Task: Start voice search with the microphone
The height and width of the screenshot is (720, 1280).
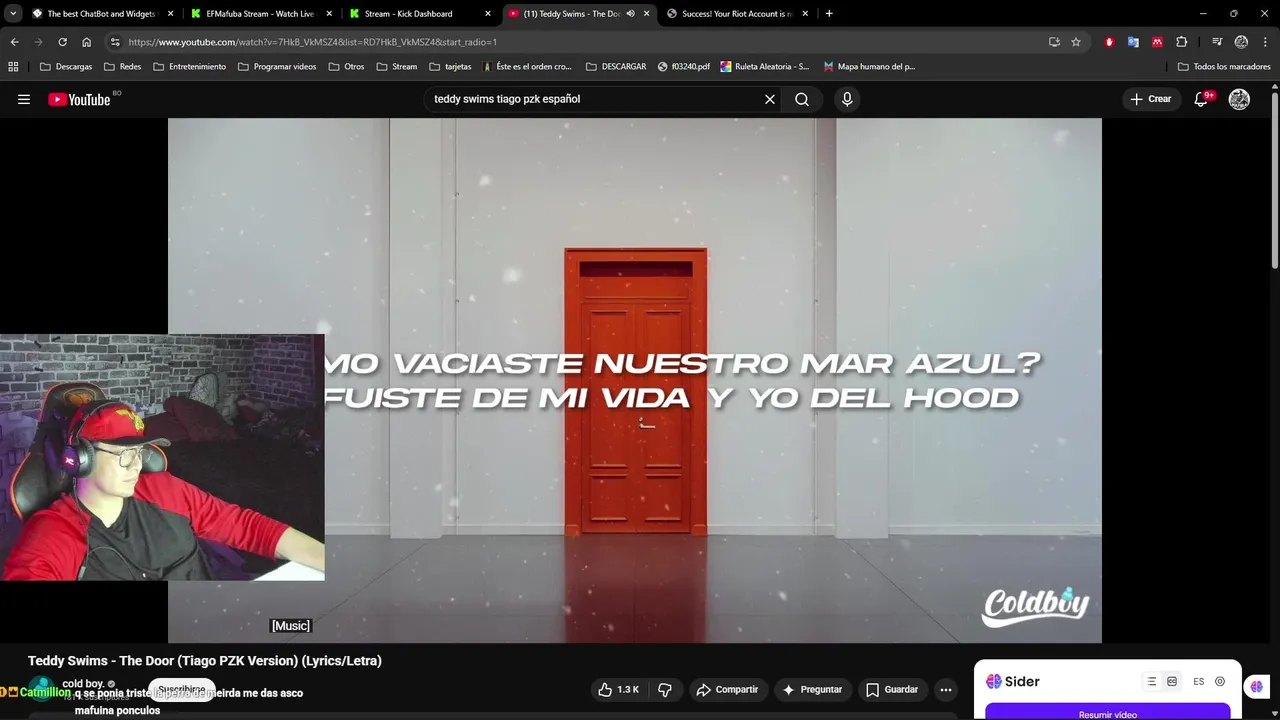Action: click(x=847, y=99)
